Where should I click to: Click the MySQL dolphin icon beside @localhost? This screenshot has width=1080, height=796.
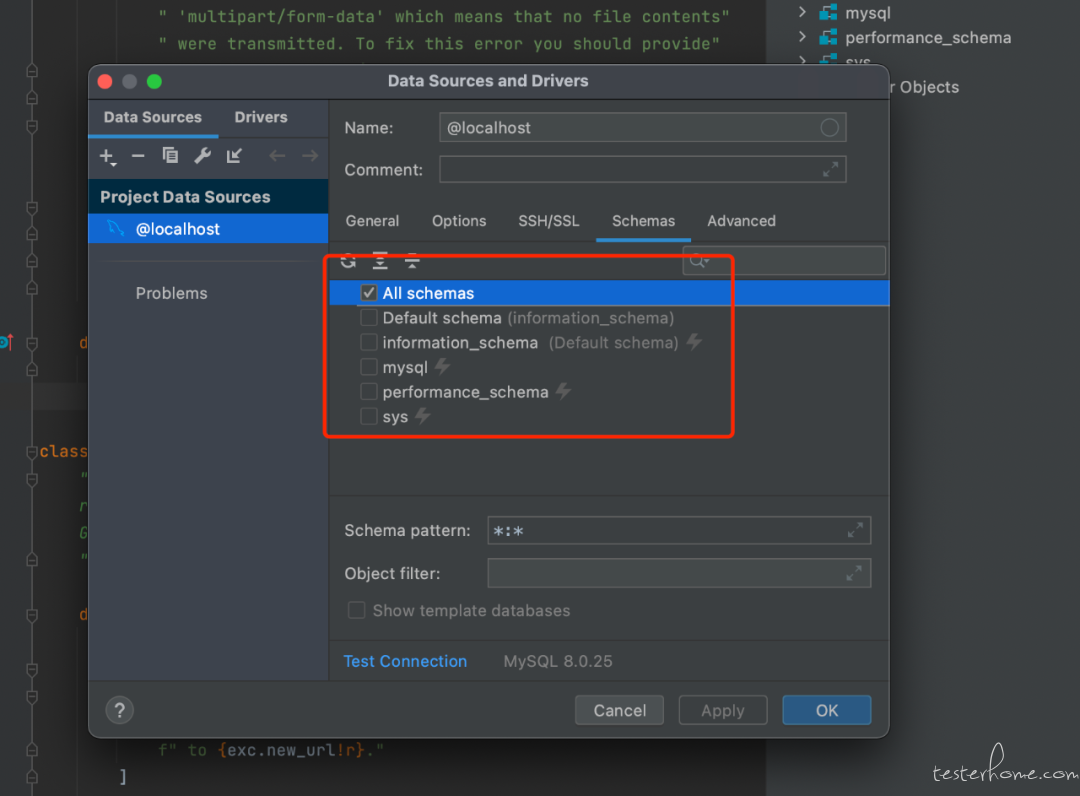click(x=116, y=229)
